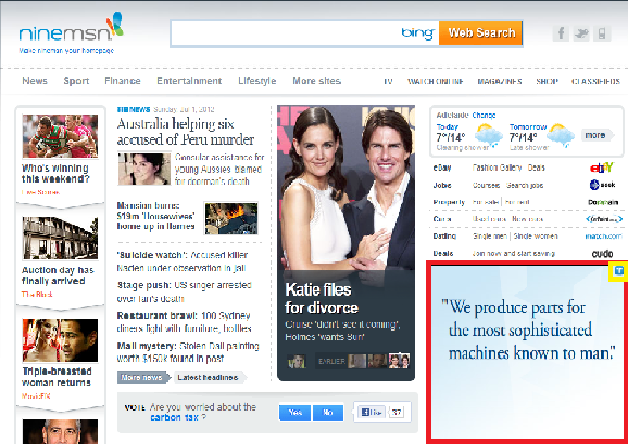Click the rugby players thumbnail
The height and width of the screenshot is (444, 628).
click(x=60, y=136)
